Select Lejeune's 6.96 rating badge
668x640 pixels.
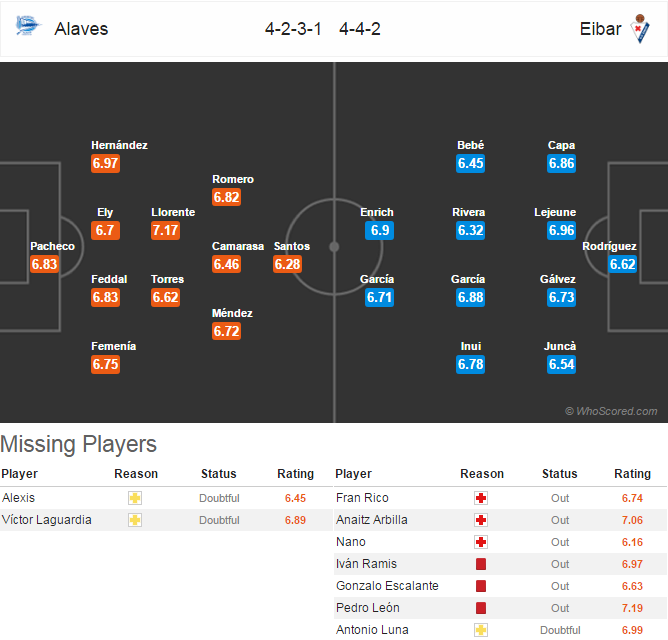pos(561,231)
